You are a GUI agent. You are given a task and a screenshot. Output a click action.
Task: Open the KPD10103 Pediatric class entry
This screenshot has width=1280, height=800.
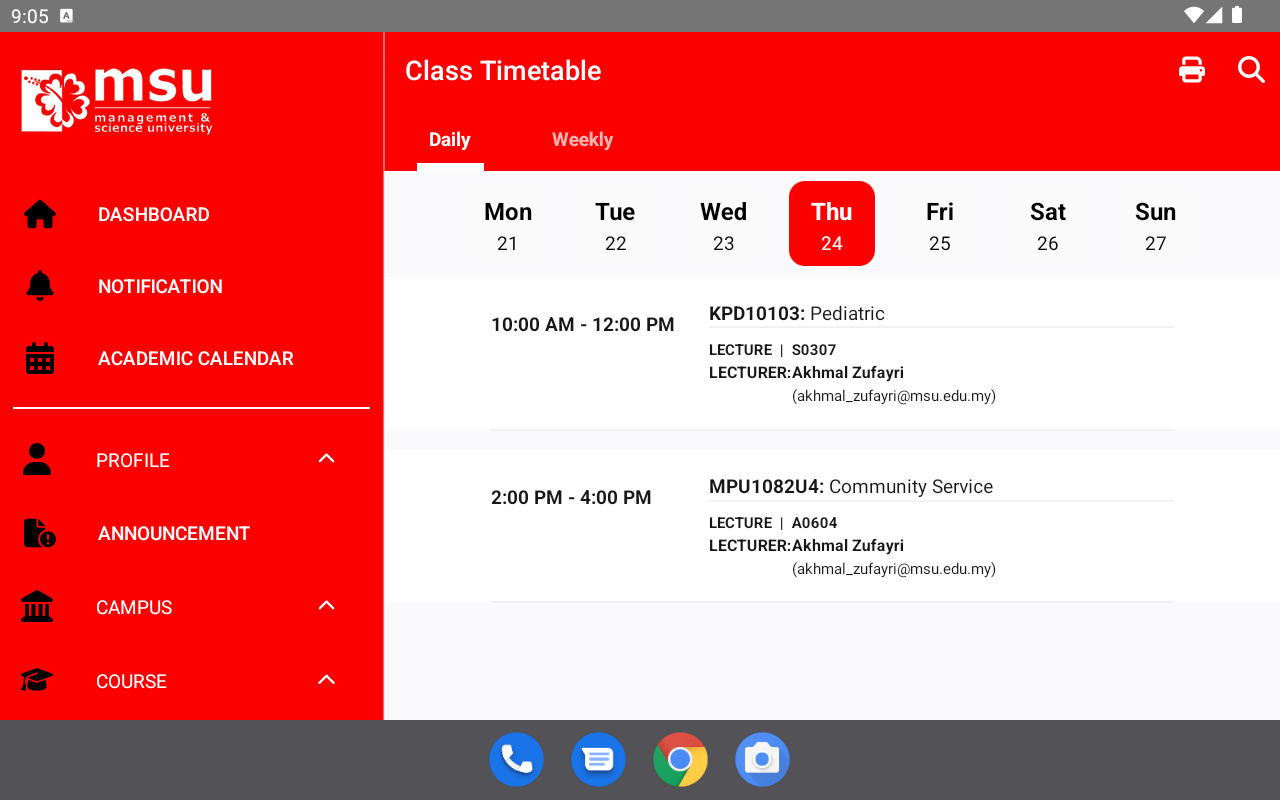pyautogui.click(x=831, y=354)
